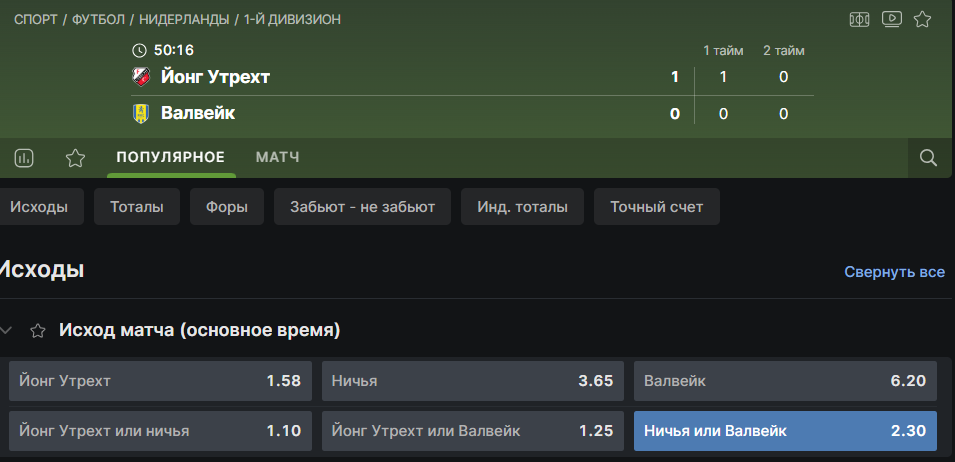The height and width of the screenshot is (462, 955).
Task: Switch to the ПОПУЛЯРНОЕ tab
Action: (x=170, y=157)
